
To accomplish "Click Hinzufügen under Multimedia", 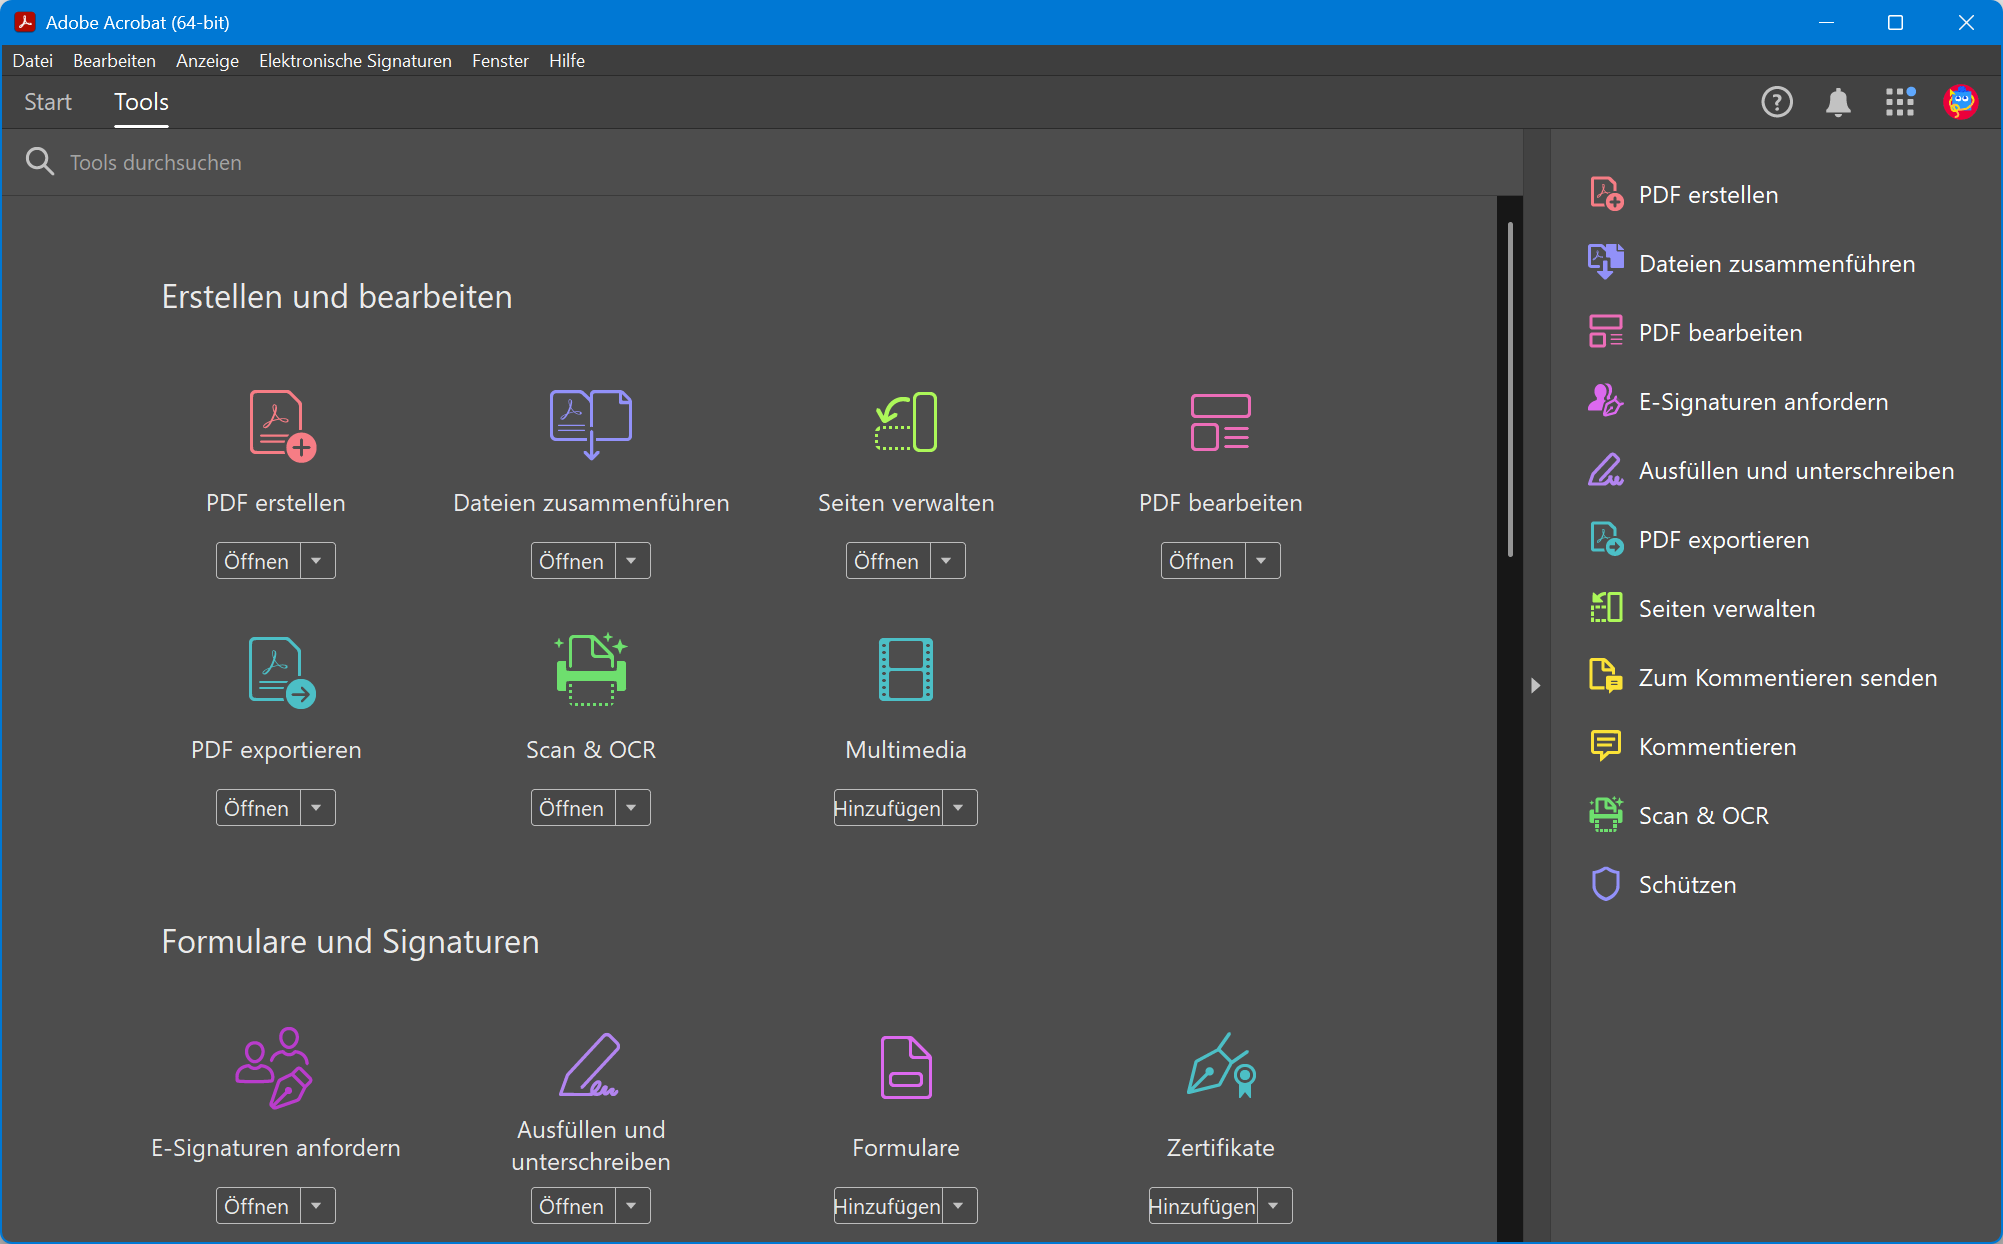I will (887, 808).
